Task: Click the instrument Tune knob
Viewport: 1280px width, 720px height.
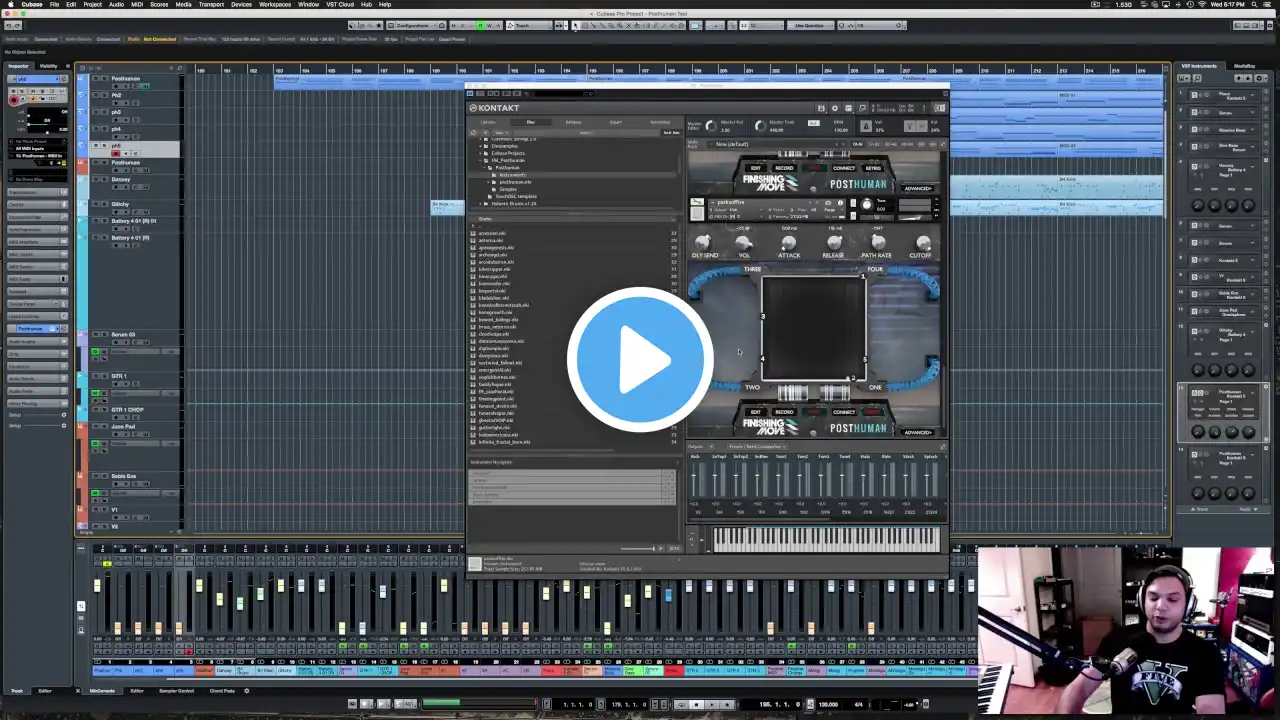Action: click(x=866, y=204)
